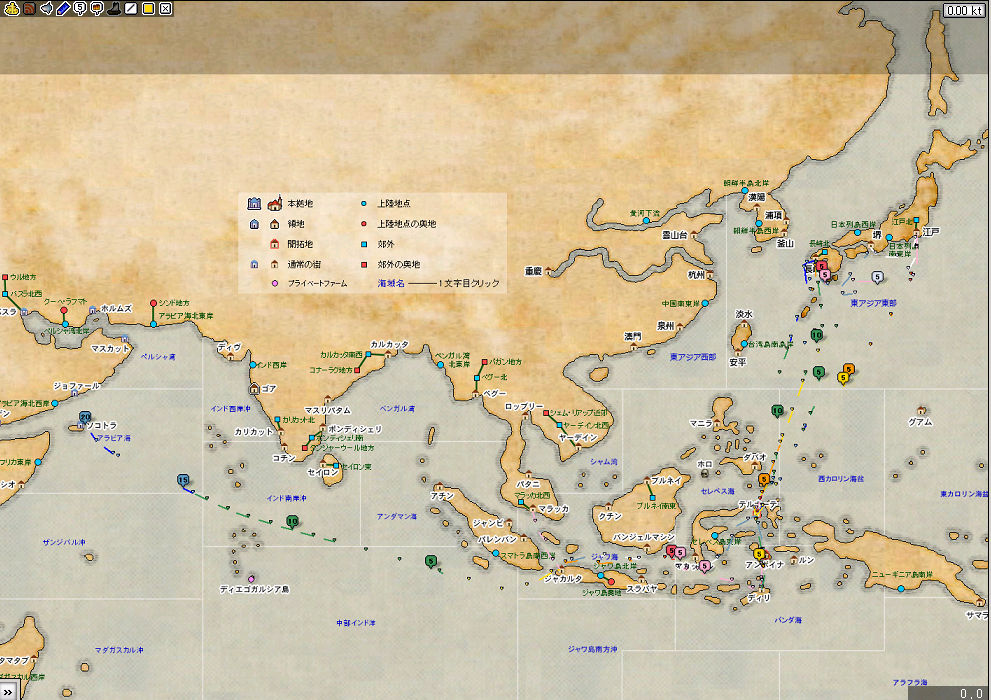Pick the yellow color swatch in toolbar
The height and width of the screenshot is (700, 991).
[x=148, y=8]
